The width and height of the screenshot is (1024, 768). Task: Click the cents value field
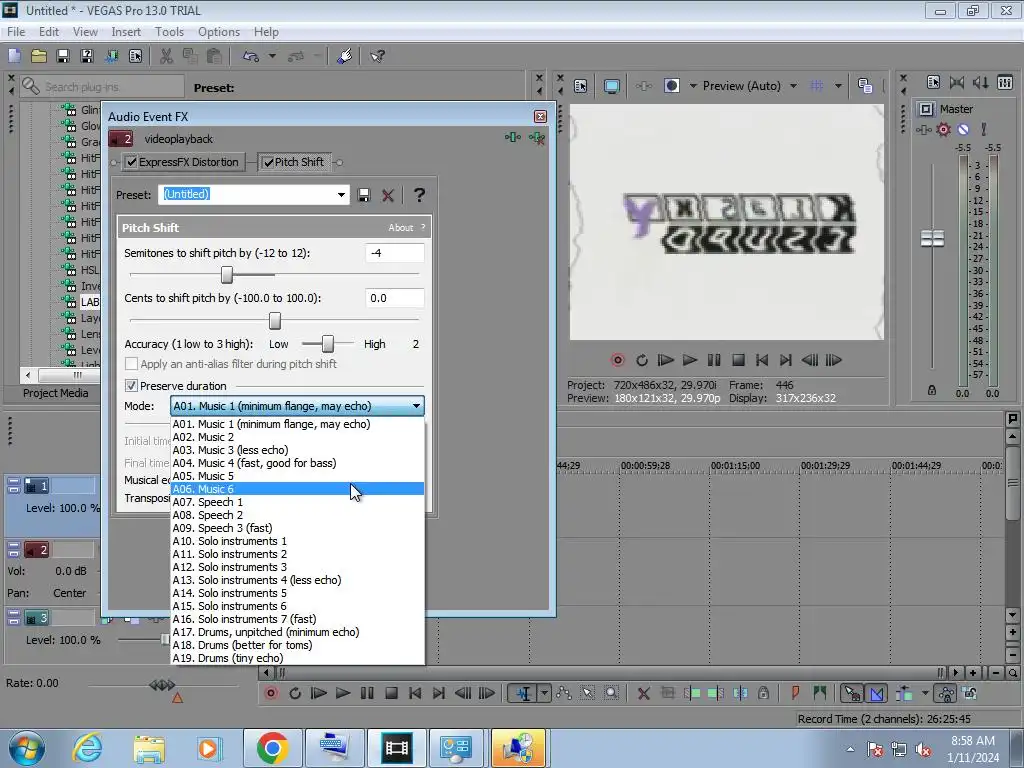pyautogui.click(x=394, y=298)
